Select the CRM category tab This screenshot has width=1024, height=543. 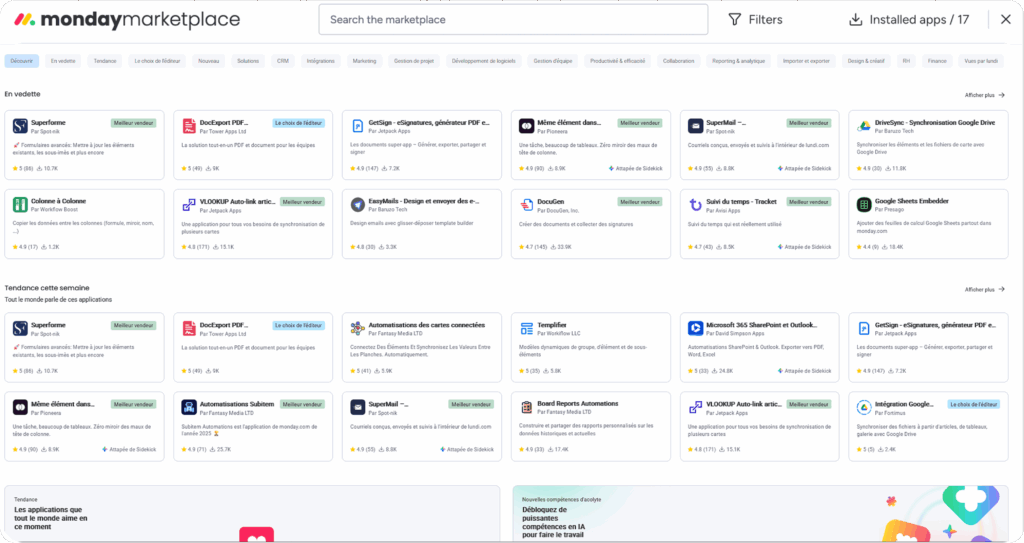[x=283, y=61]
